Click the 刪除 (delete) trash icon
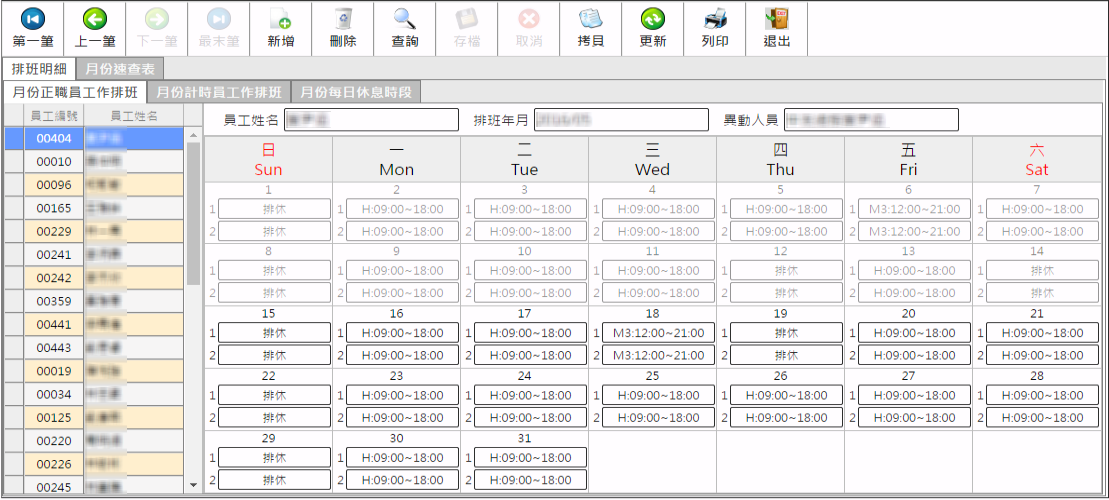This screenshot has width=1109, height=500. (x=343, y=20)
